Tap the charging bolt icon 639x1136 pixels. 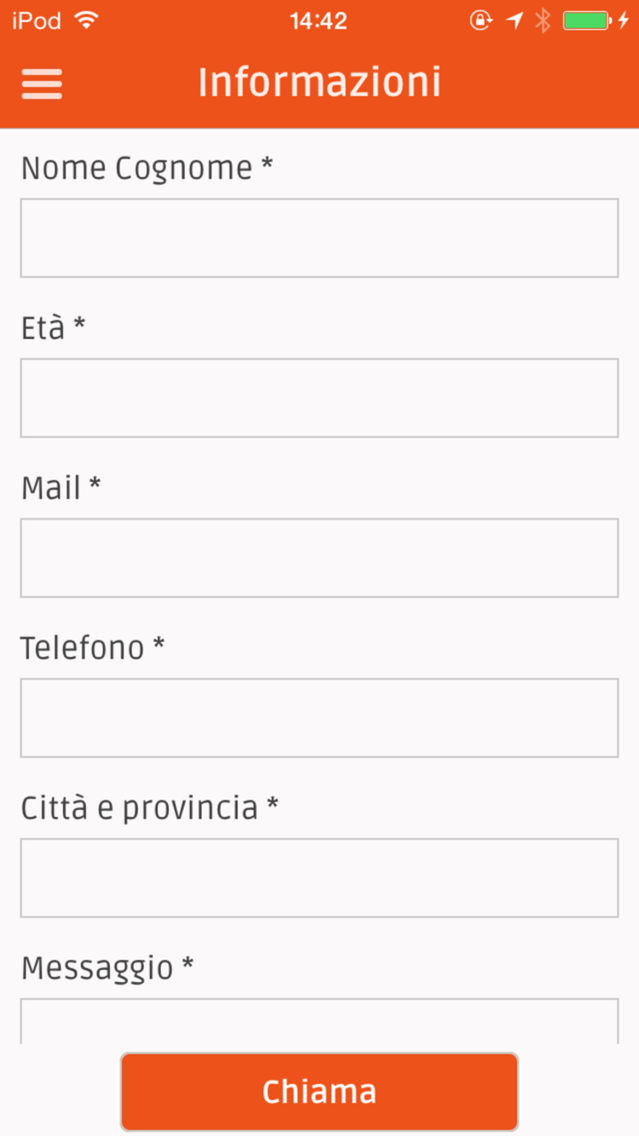623,20
